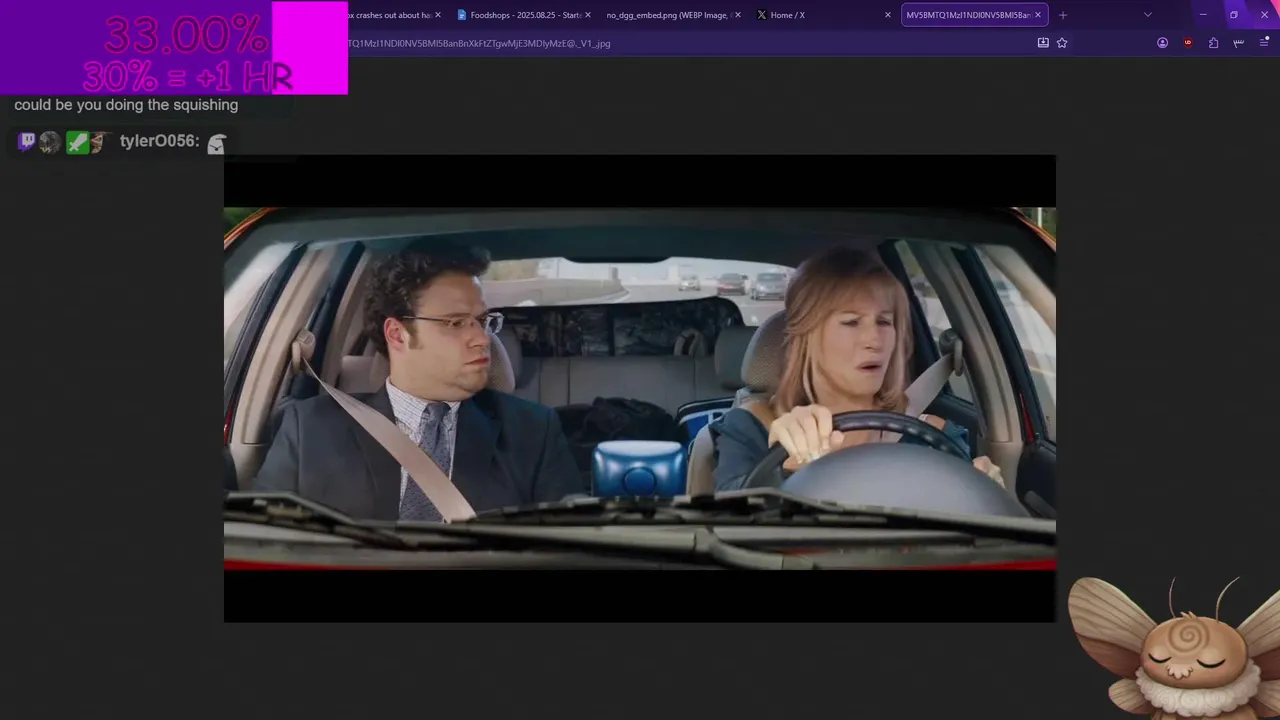Open the uBlock Origin extension icon
1280x720 pixels.
pos(1188,43)
